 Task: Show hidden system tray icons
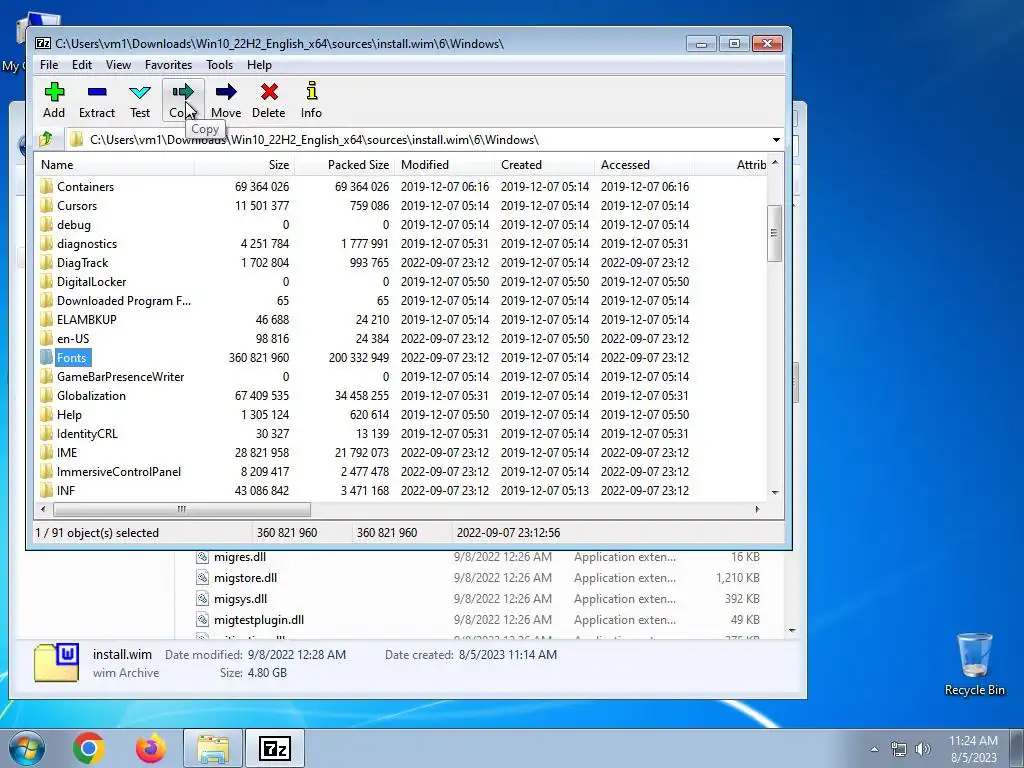click(x=874, y=749)
